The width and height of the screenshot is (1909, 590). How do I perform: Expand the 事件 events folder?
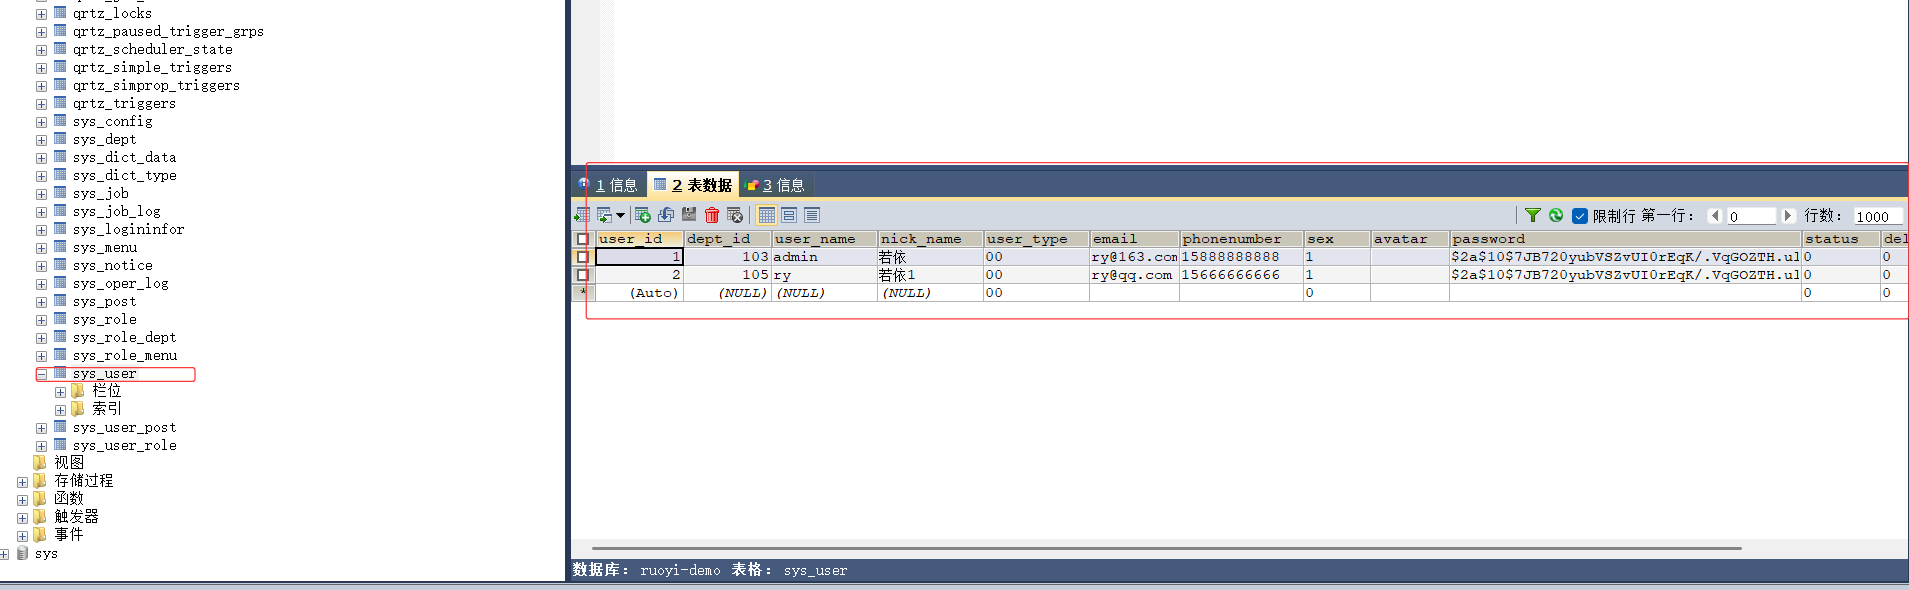tap(22, 536)
